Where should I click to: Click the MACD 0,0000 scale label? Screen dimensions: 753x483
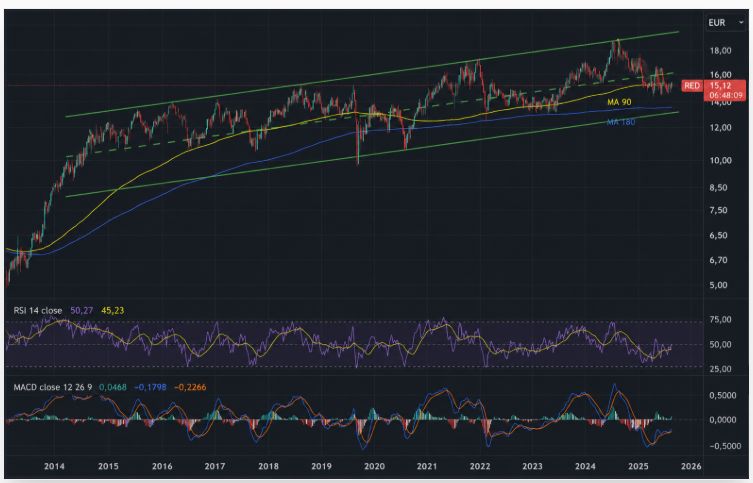[723, 420]
